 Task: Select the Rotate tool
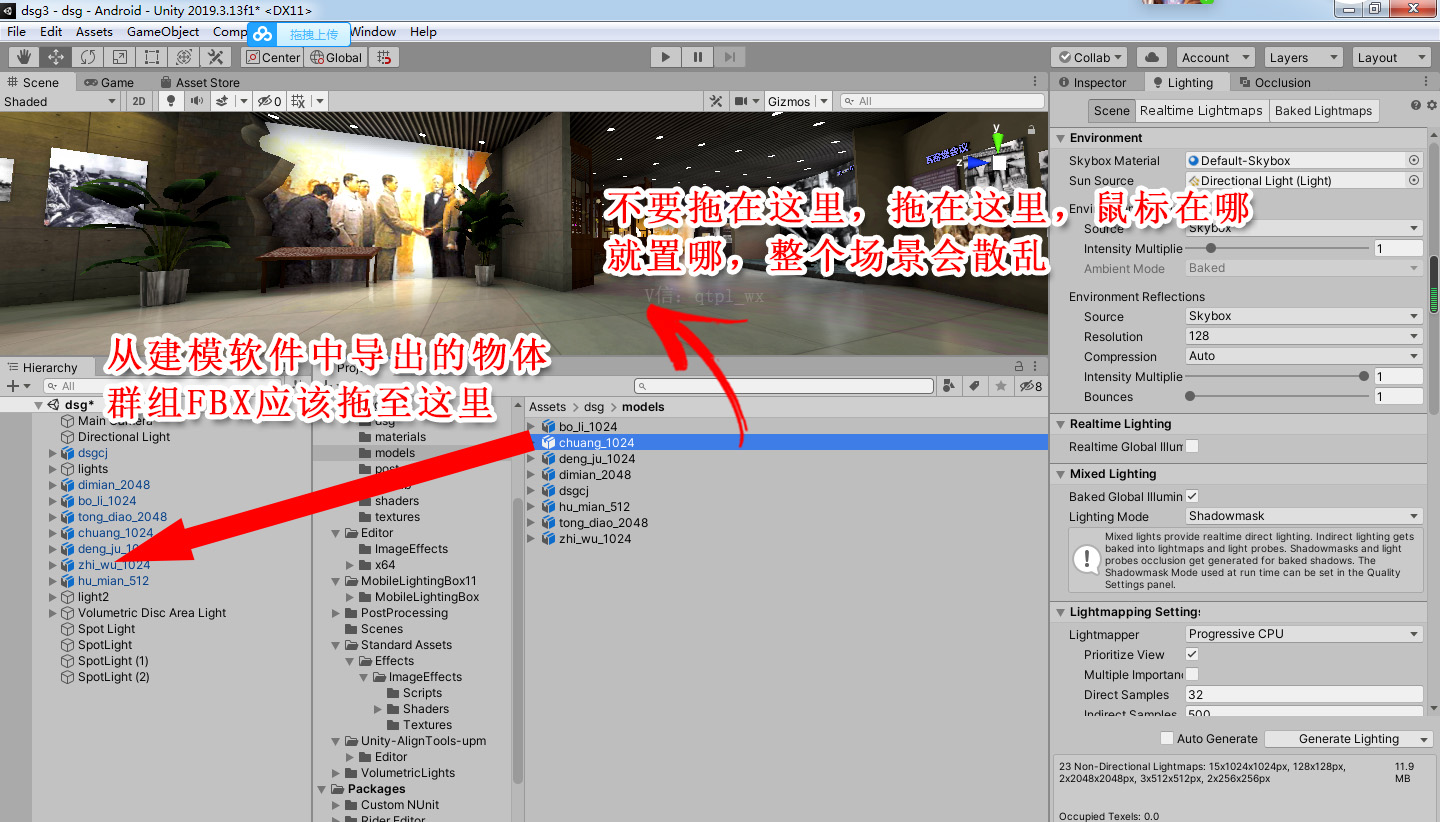tap(88, 57)
